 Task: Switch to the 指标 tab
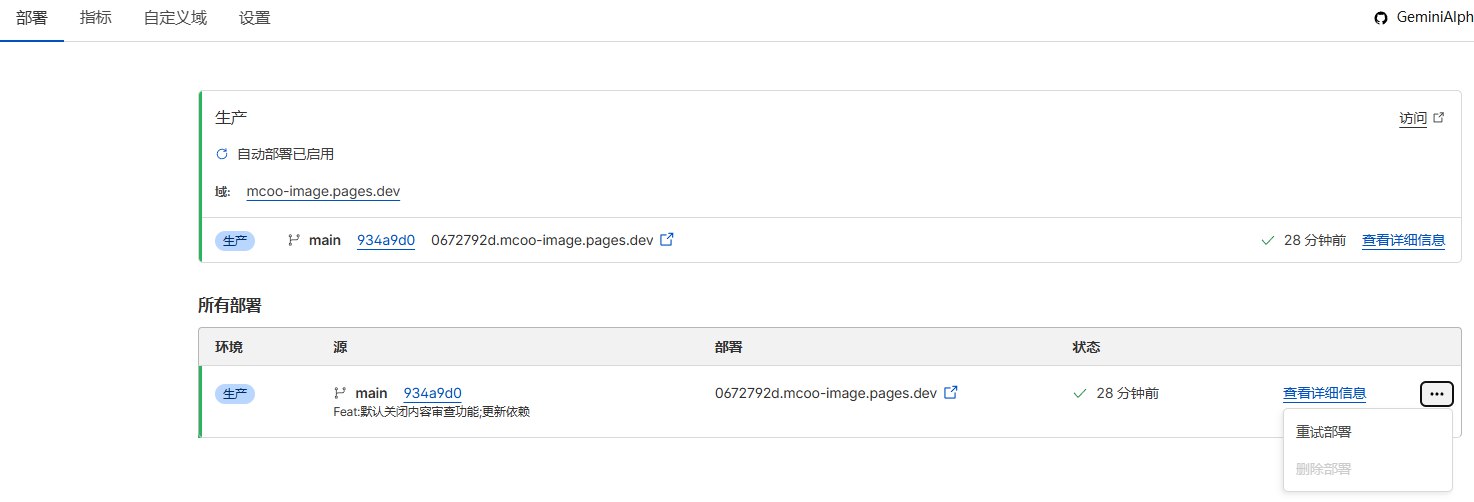coord(96,18)
